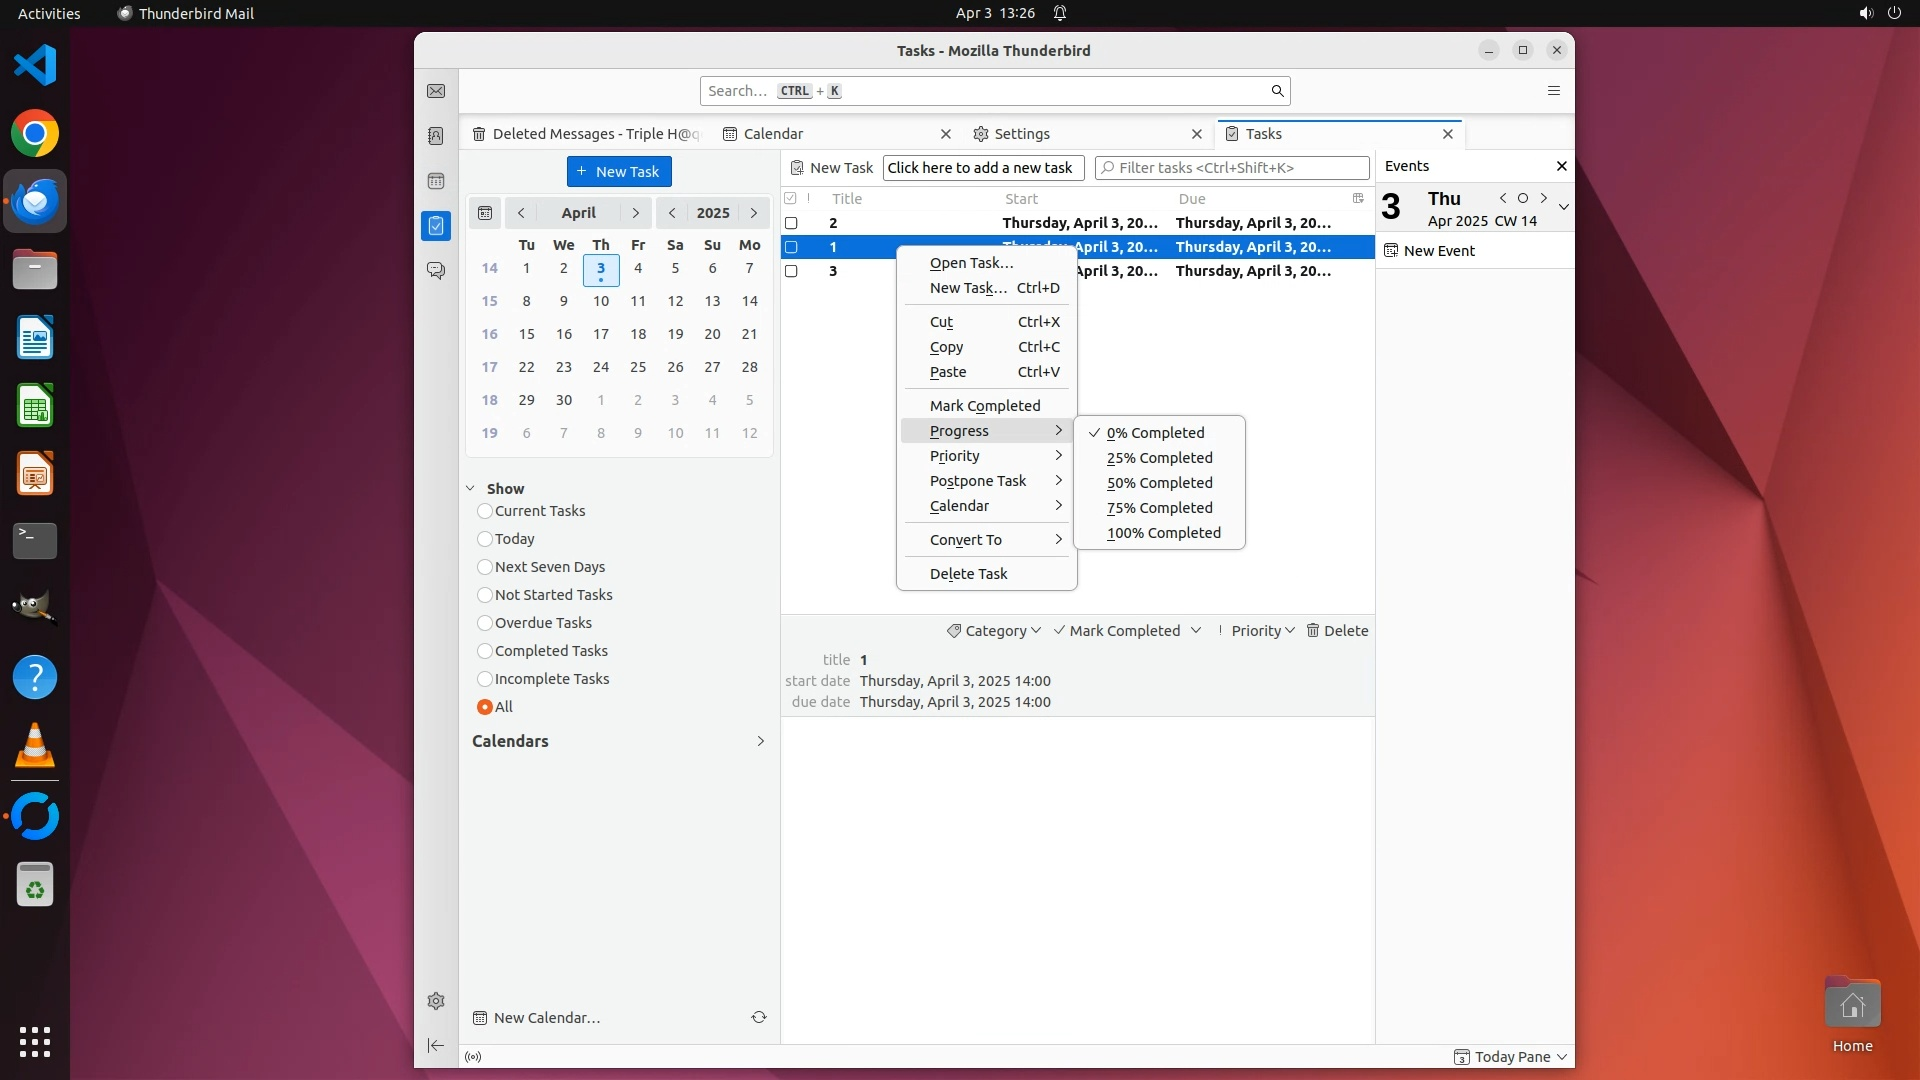This screenshot has height=1080, width=1920.
Task: Open the Category dropdown in task details
Action: pos(995,631)
